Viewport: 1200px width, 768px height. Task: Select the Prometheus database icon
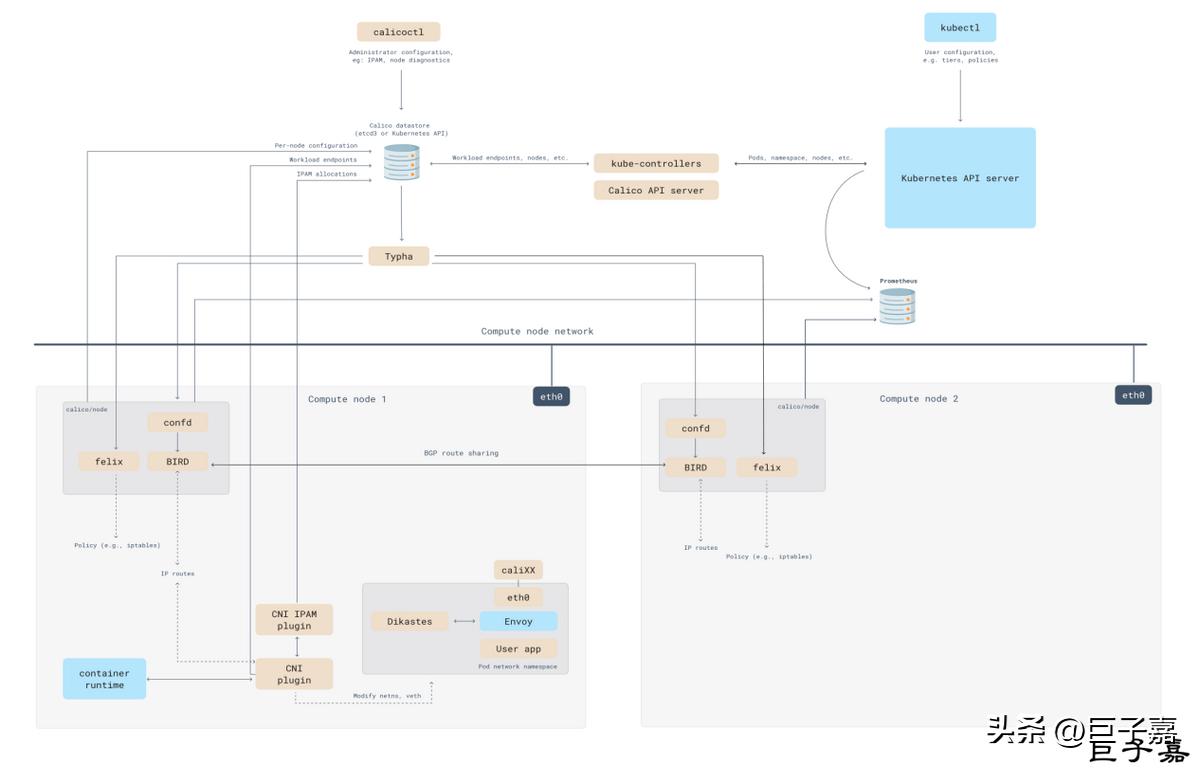coord(897,306)
